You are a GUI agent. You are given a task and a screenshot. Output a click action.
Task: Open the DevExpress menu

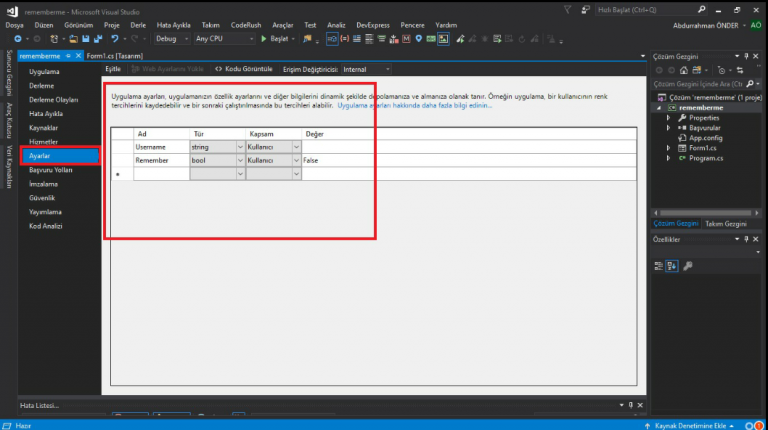coord(373,25)
